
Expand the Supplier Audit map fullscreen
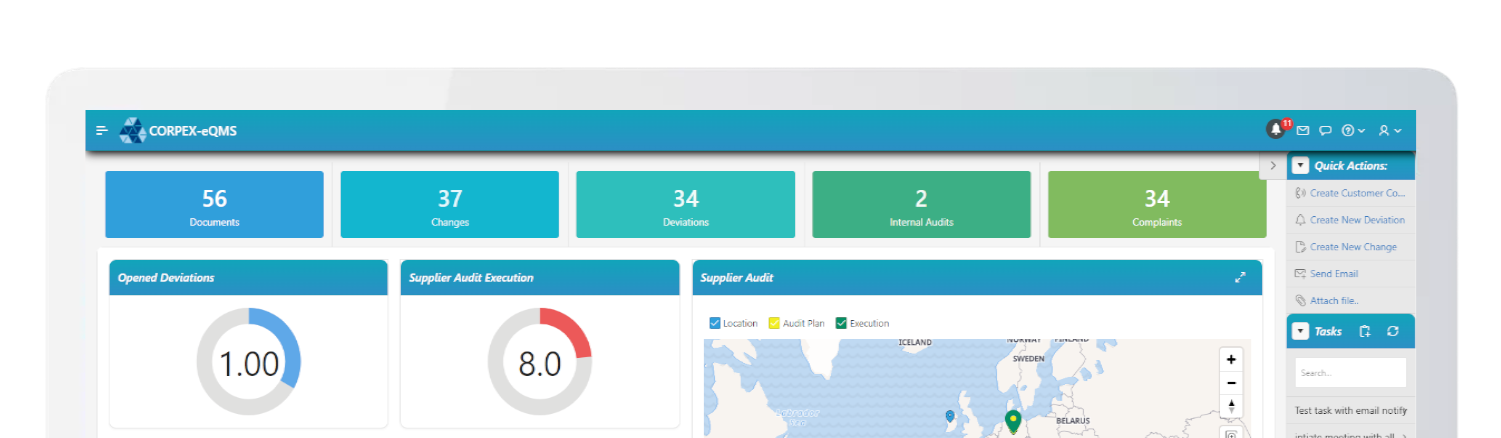coord(1240,278)
